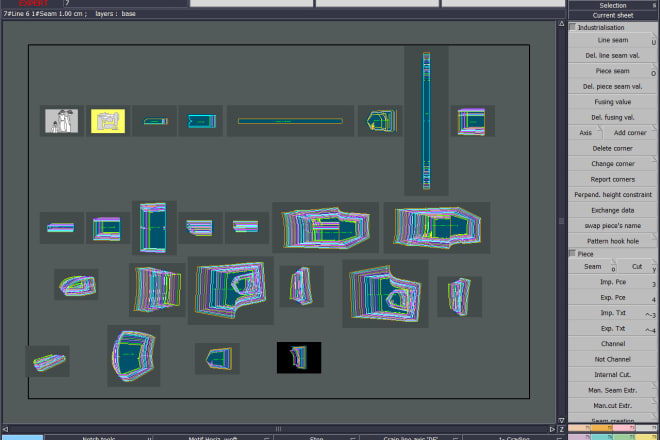Select the long horizontal strip piece sheet

(290, 121)
